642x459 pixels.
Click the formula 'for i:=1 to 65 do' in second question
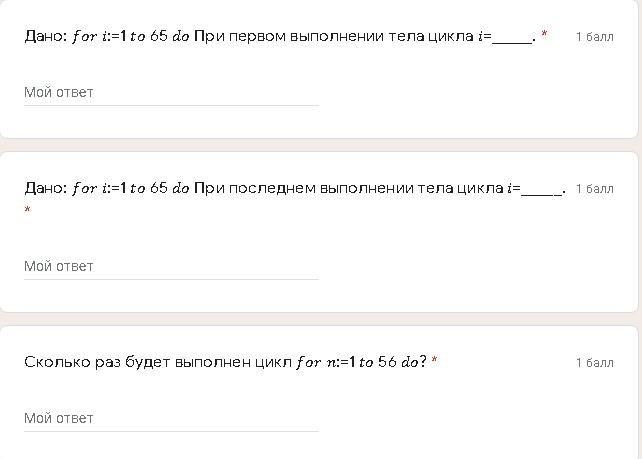point(131,188)
